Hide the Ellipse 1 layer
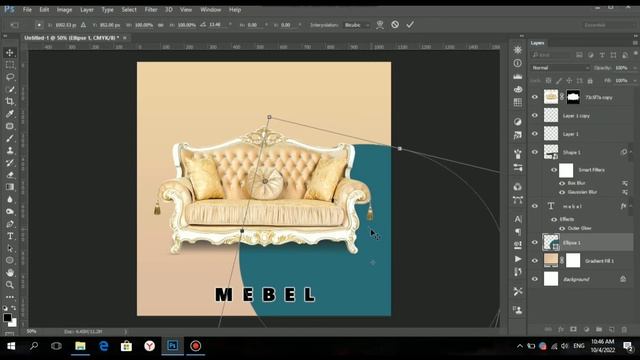This screenshot has height=360, width=640. (x=535, y=242)
